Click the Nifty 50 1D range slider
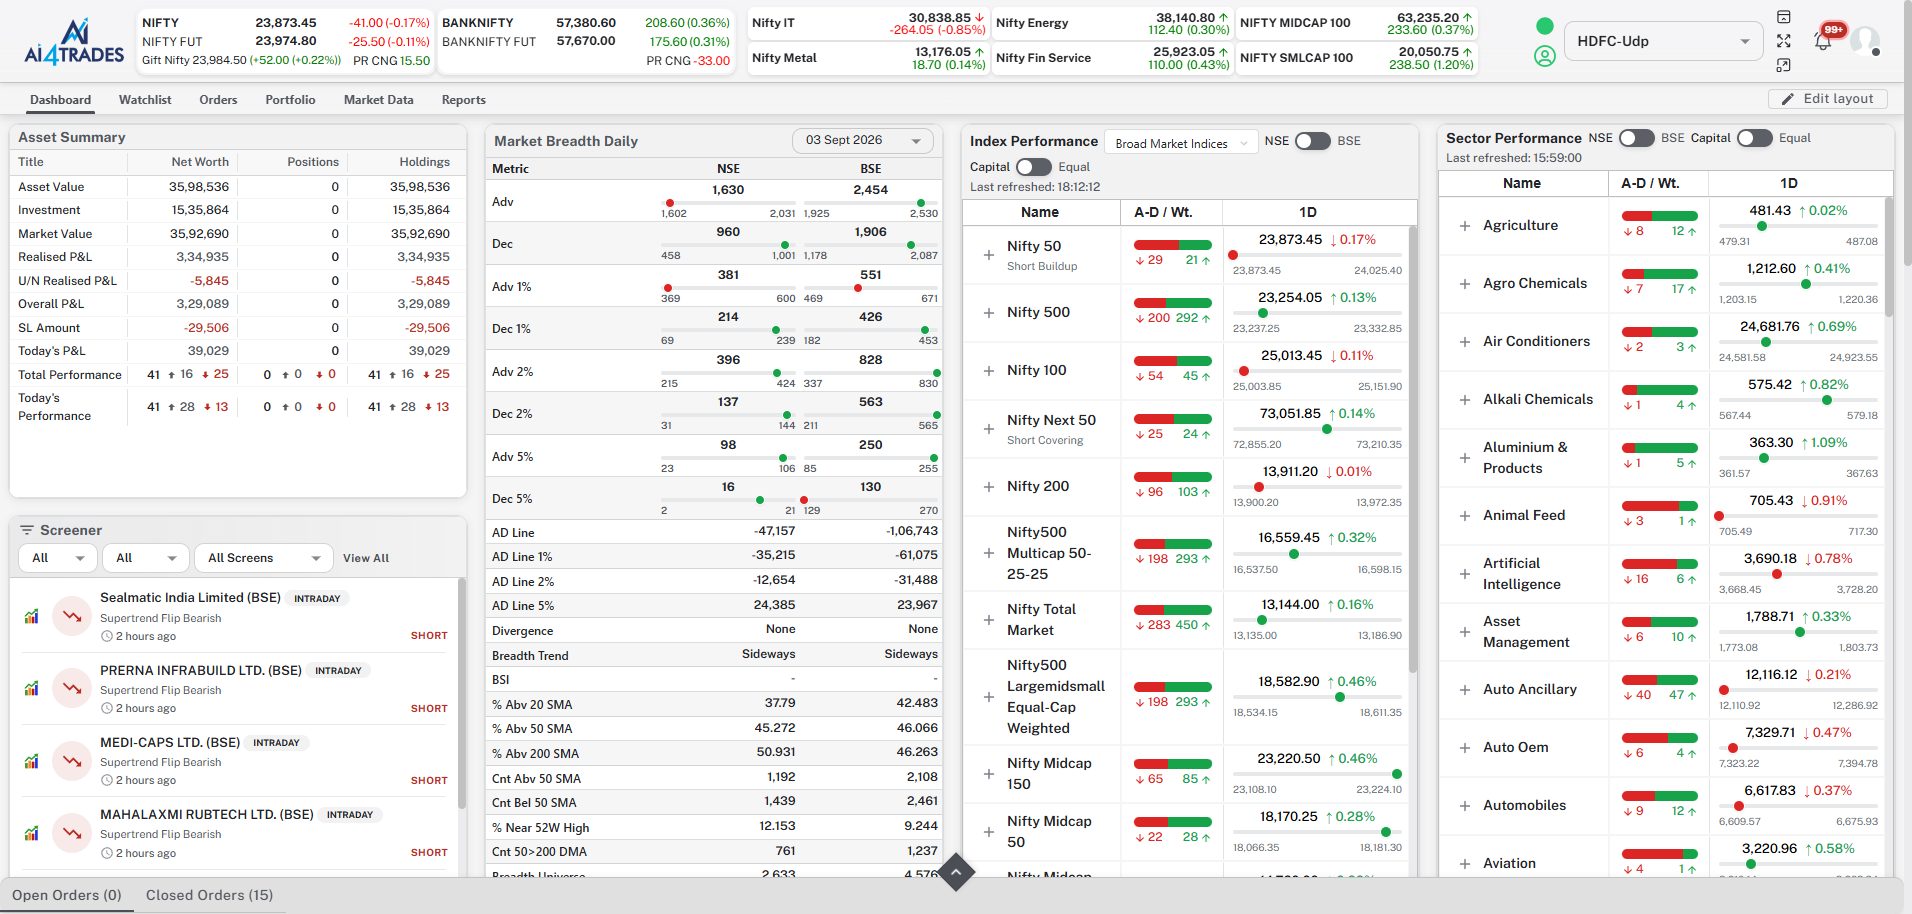 [x=1317, y=255]
